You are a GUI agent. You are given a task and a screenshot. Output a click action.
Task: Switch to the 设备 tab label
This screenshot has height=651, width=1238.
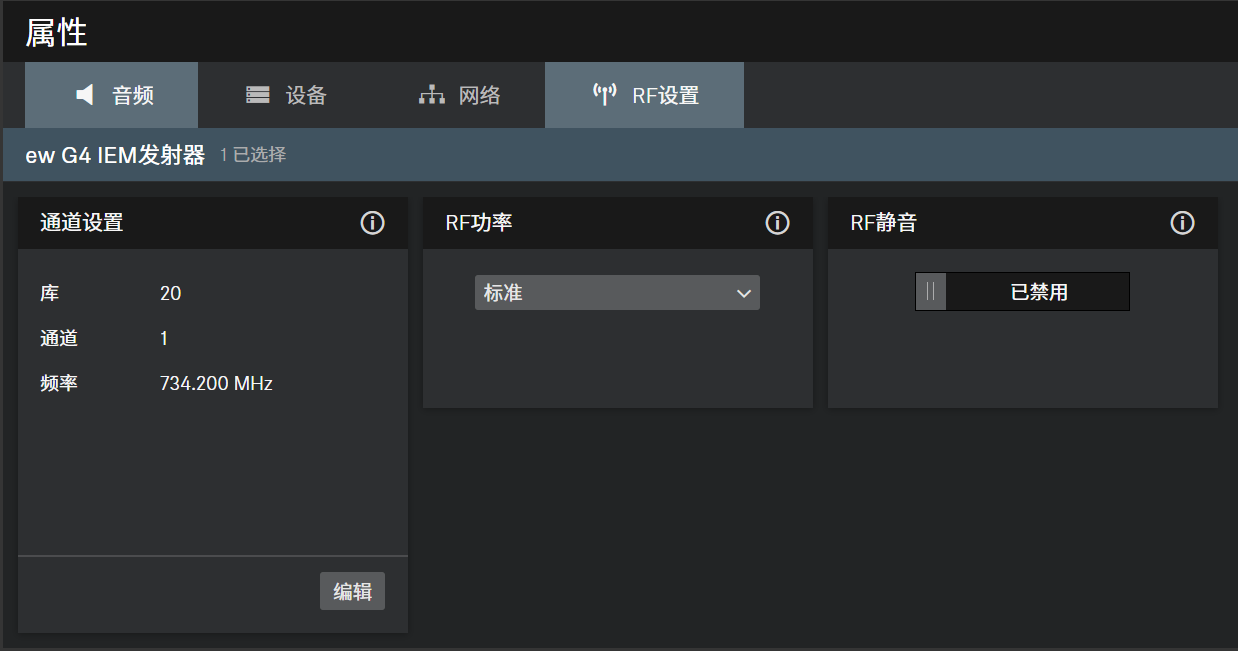coord(306,96)
